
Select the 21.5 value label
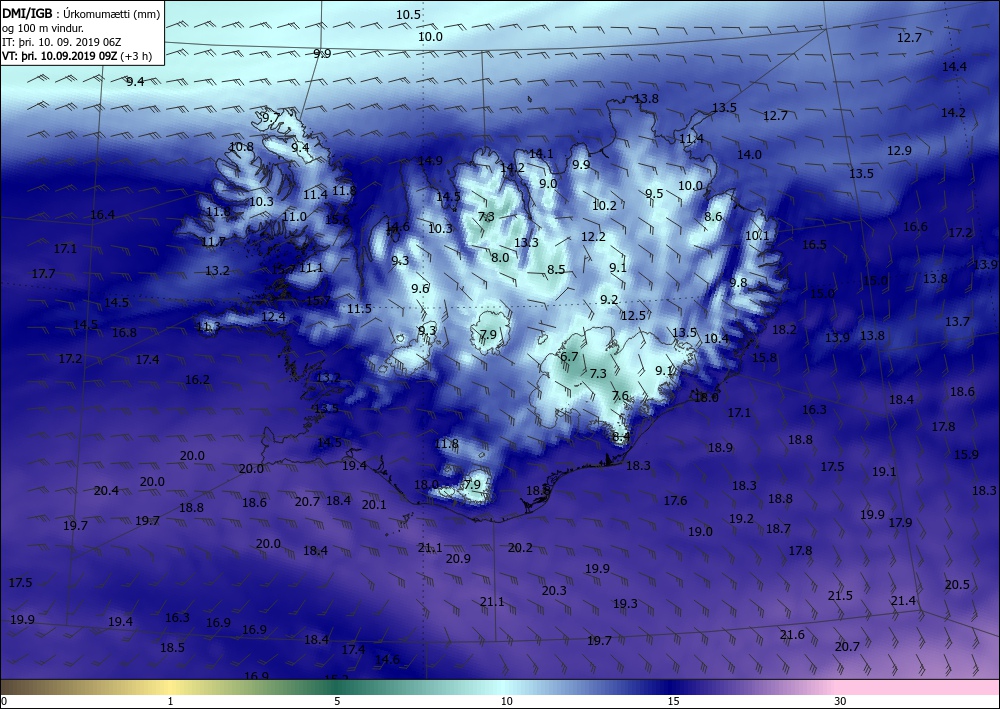tap(841, 596)
